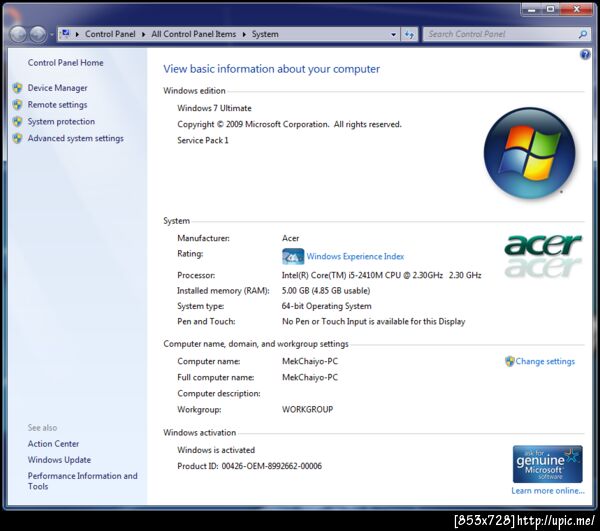Close the System window
The width and height of the screenshot is (600, 531).
[577, 9]
